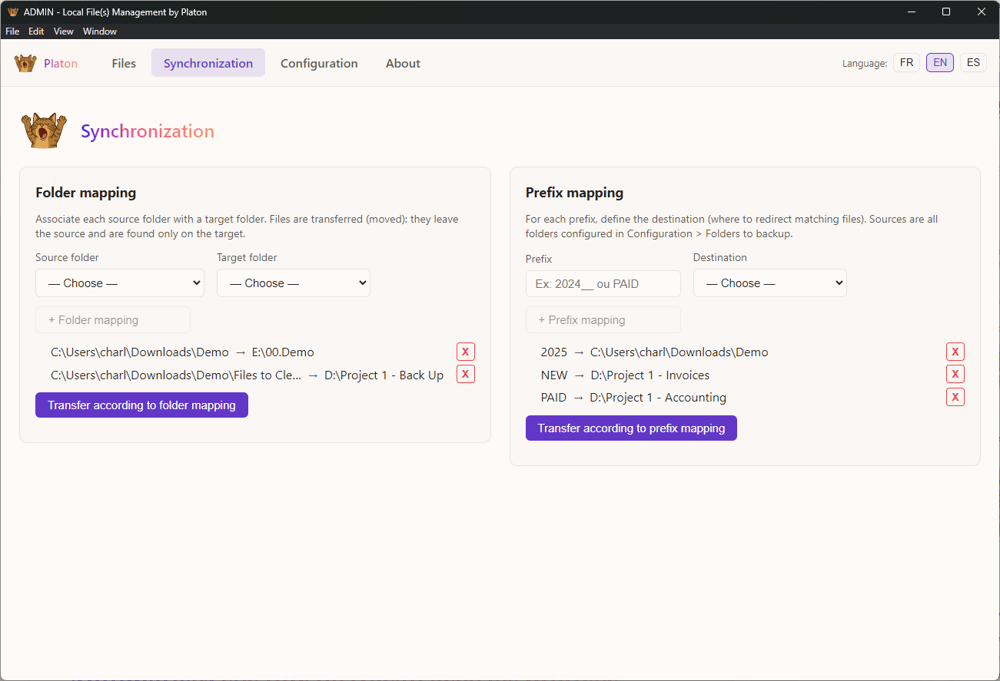Delete the Project 1 - Back Up mapping

tap(465, 374)
